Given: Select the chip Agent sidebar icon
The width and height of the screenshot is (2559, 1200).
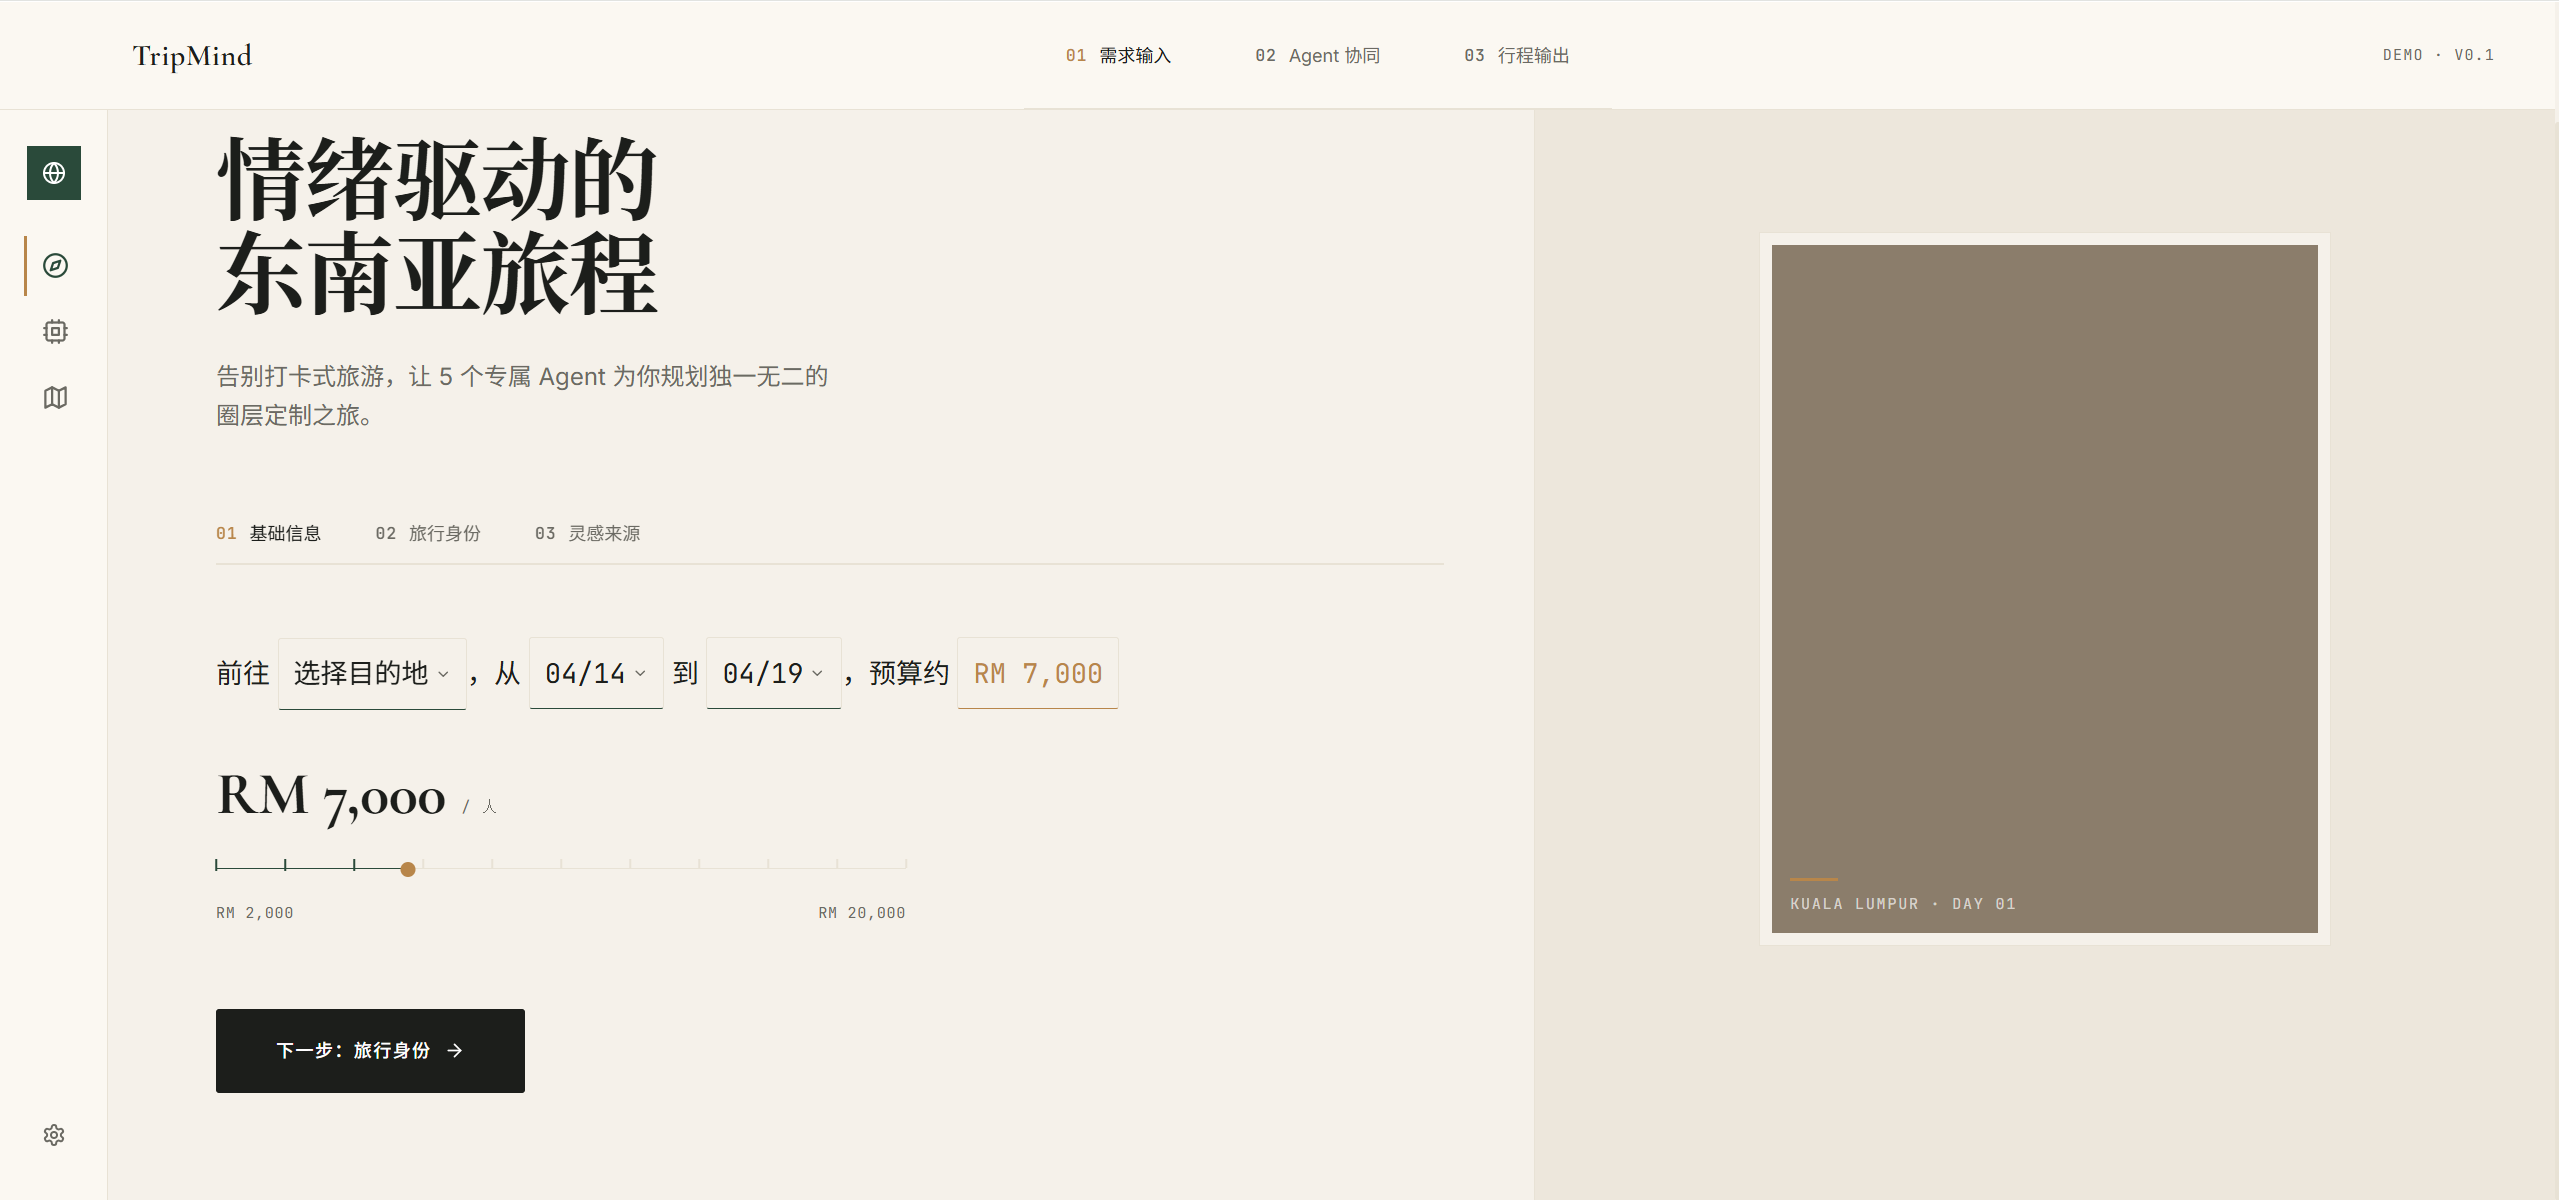Looking at the screenshot, I should tap(55, 331).
